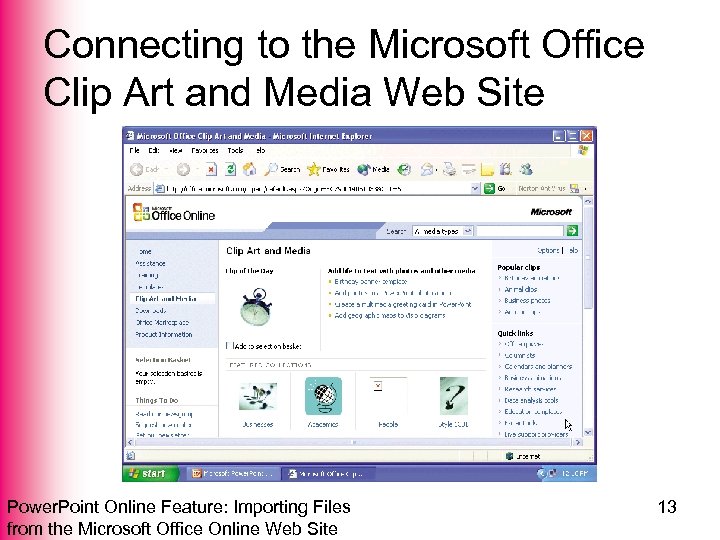Click the Assistance sidebar link
Image resolution: width=720 pixels, height=540 pixels.
click(150, 263)
